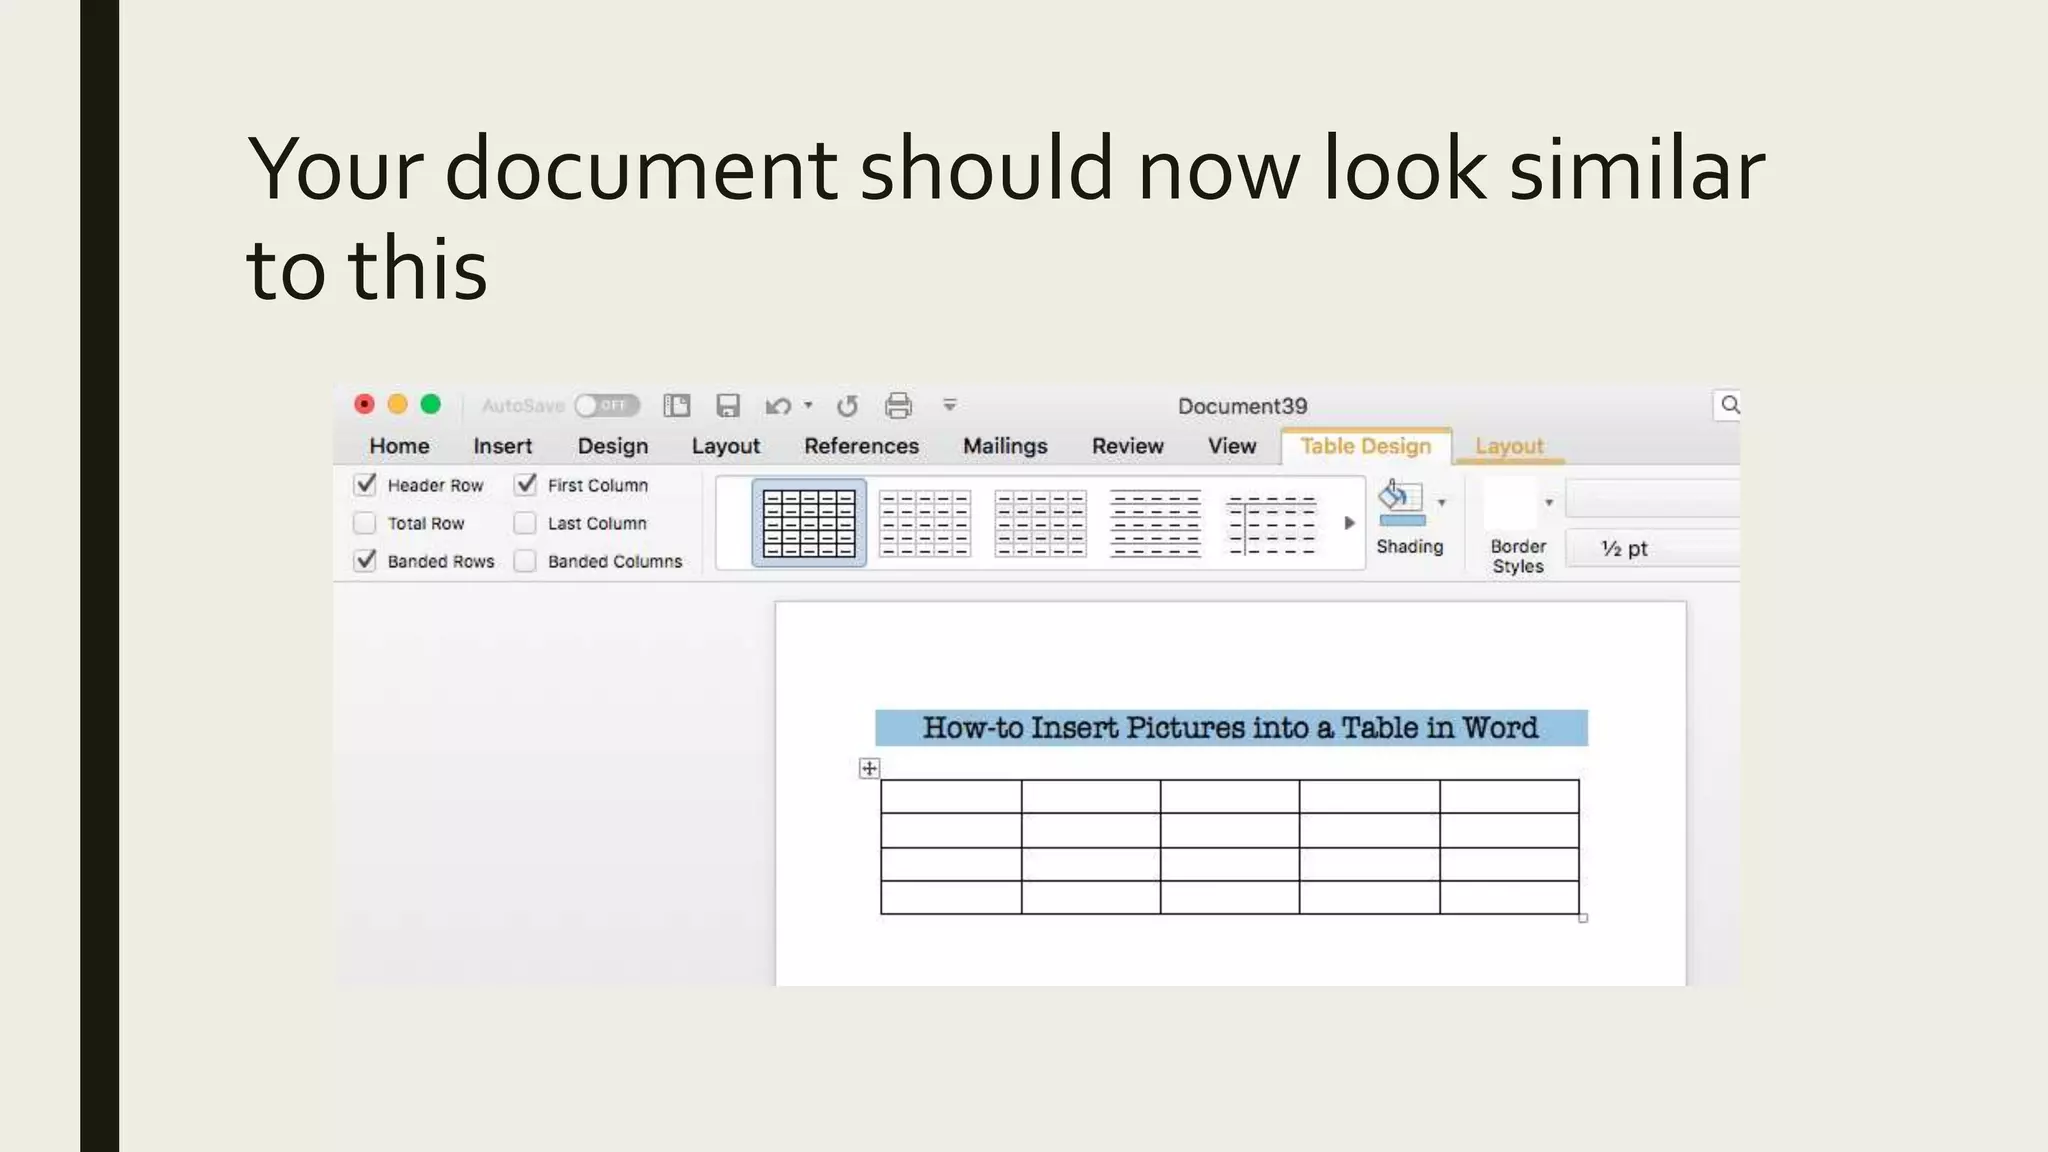2048x1152 pixels.
Task: Select the Table Grid style thumbnail
Action: (x=809, y=523)
